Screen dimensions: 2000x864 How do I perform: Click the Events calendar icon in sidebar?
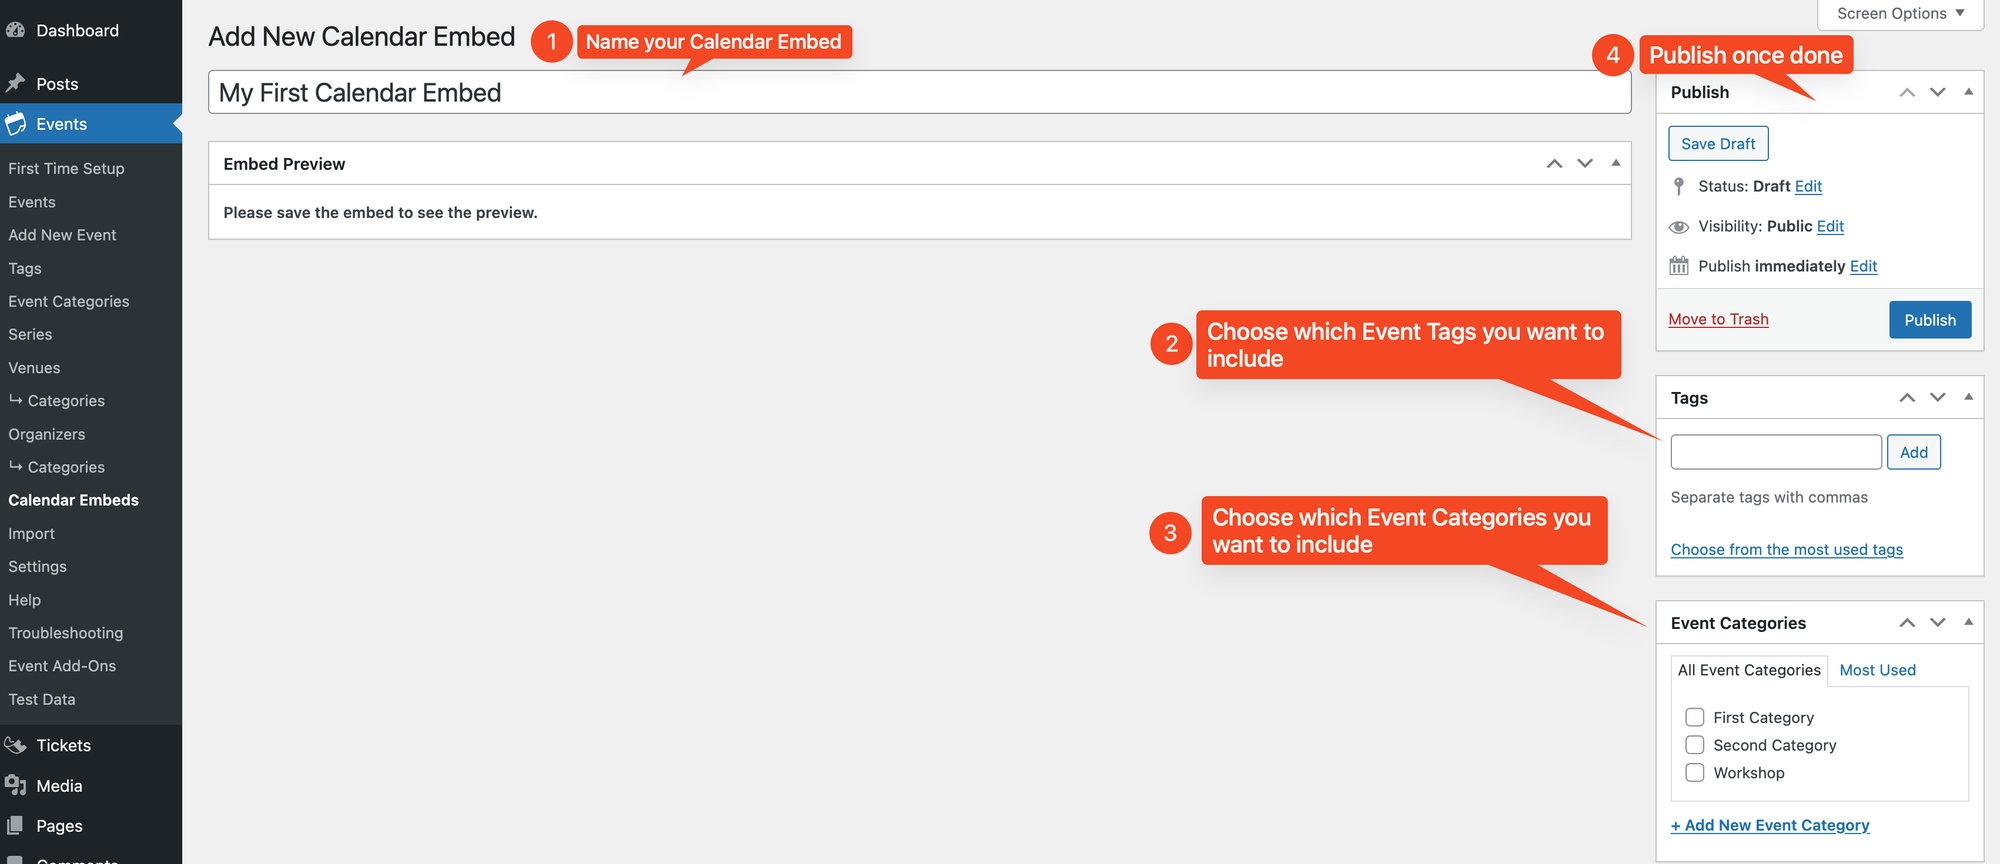coord(15,124)
